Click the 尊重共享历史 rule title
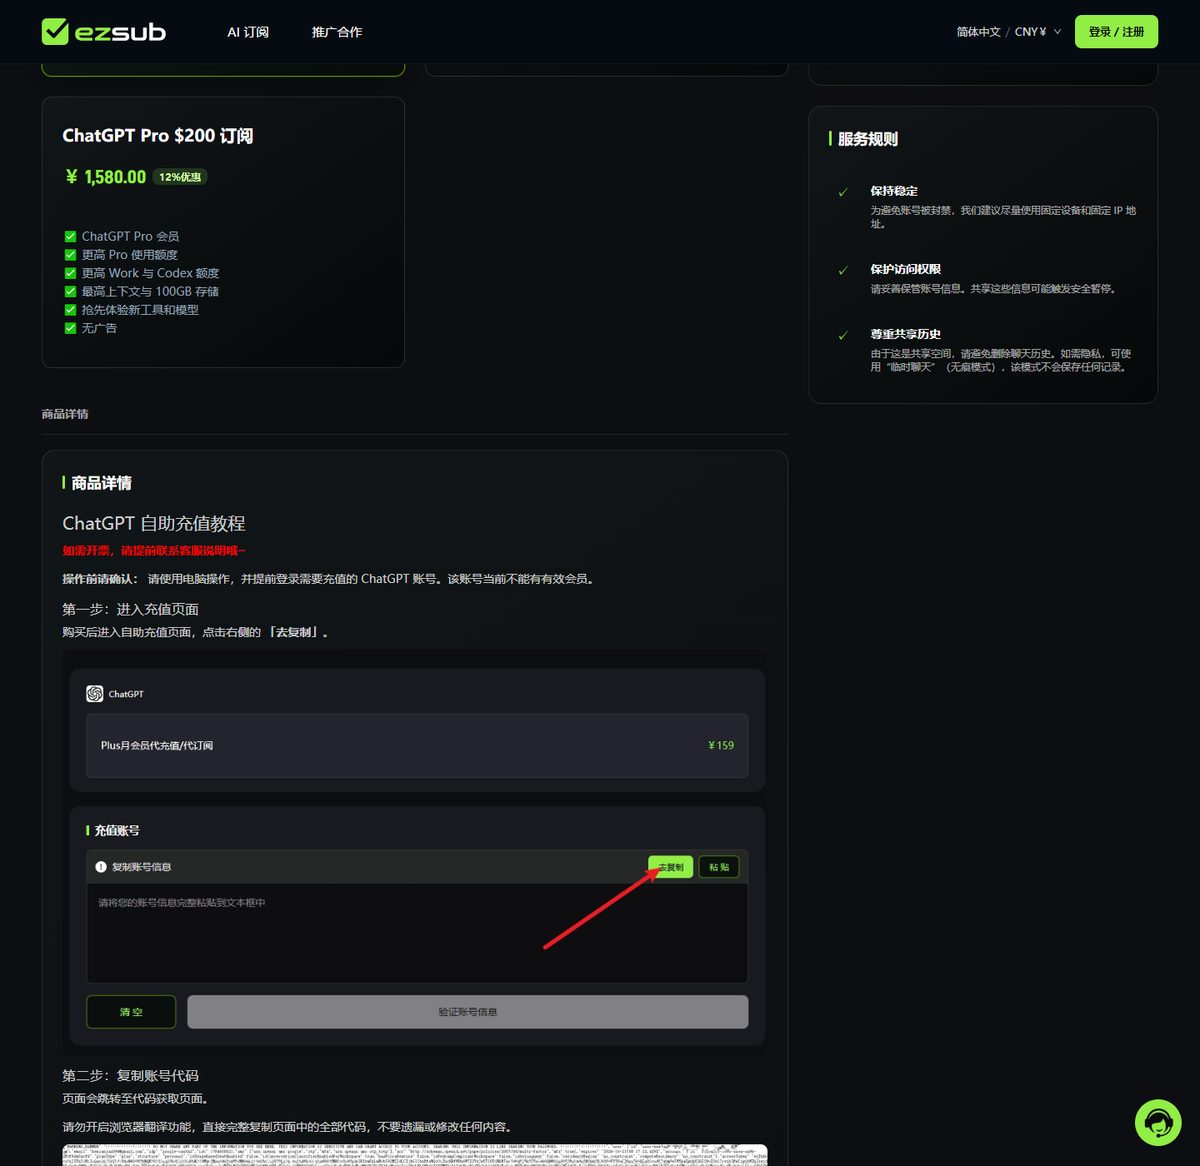The image size is (1200, 1166). point(905,334)
